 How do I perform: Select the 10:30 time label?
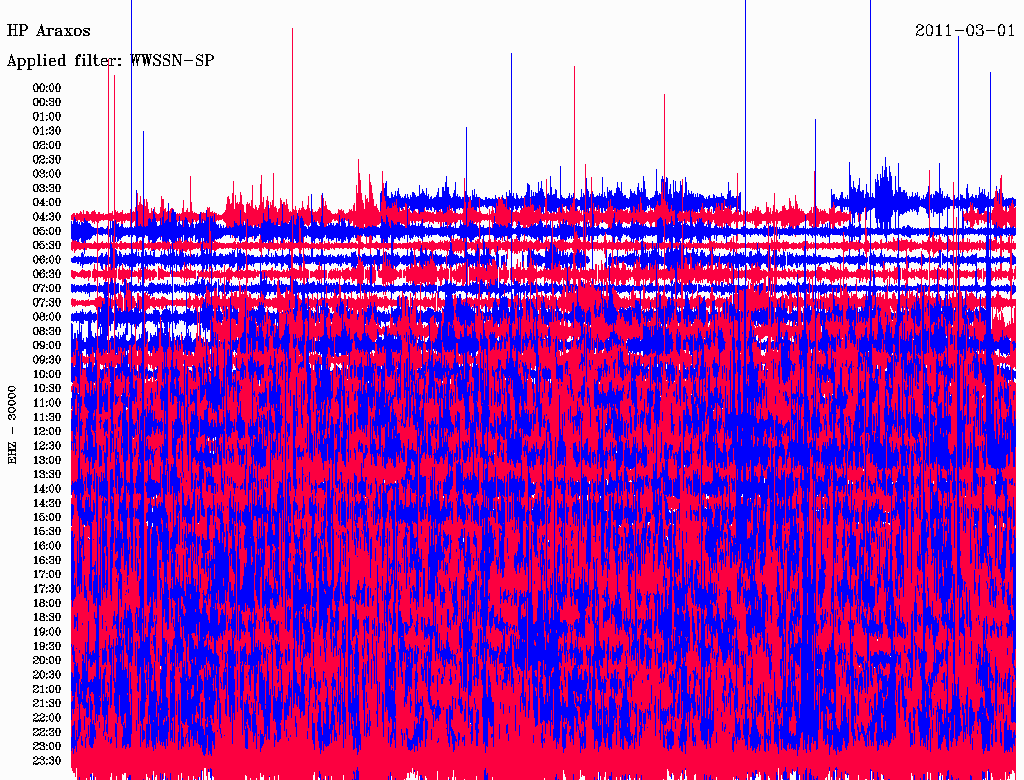(47, 388)
